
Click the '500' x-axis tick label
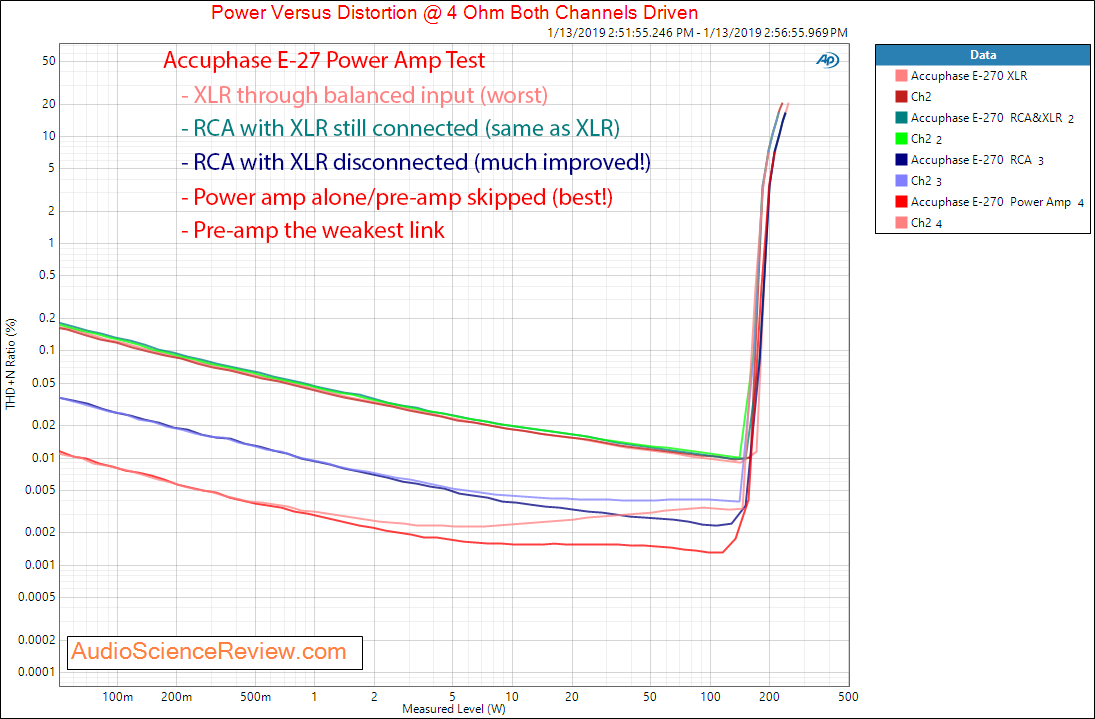848,697
